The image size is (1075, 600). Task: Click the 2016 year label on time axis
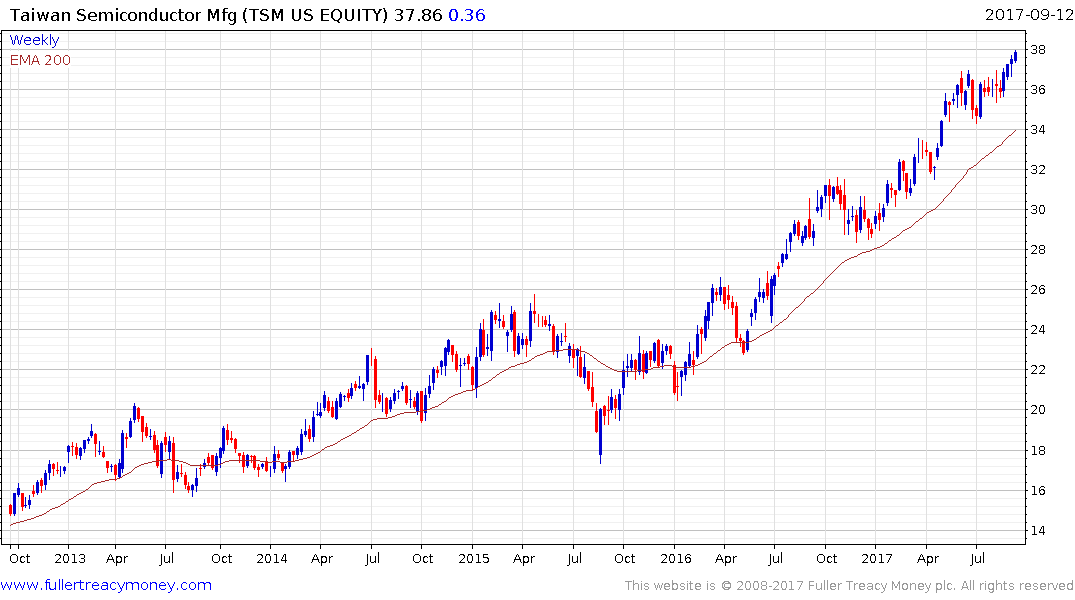pos(676,559)
